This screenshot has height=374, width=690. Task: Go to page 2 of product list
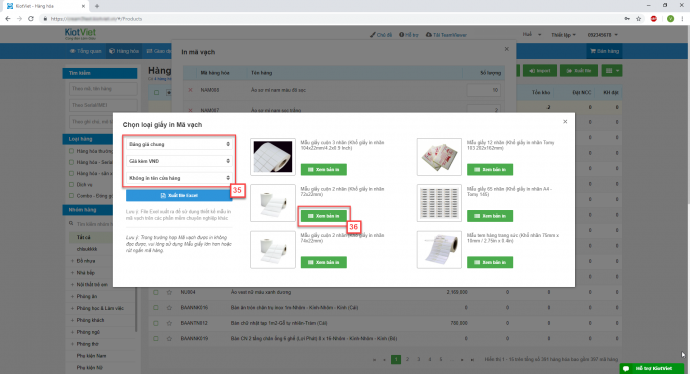pos(407,359)
